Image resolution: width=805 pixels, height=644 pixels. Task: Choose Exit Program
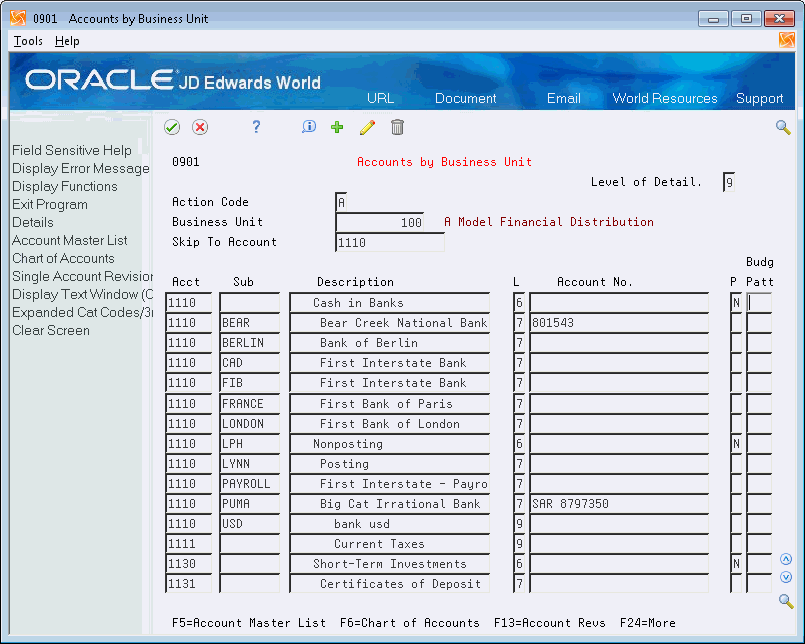tap(50, 204)
